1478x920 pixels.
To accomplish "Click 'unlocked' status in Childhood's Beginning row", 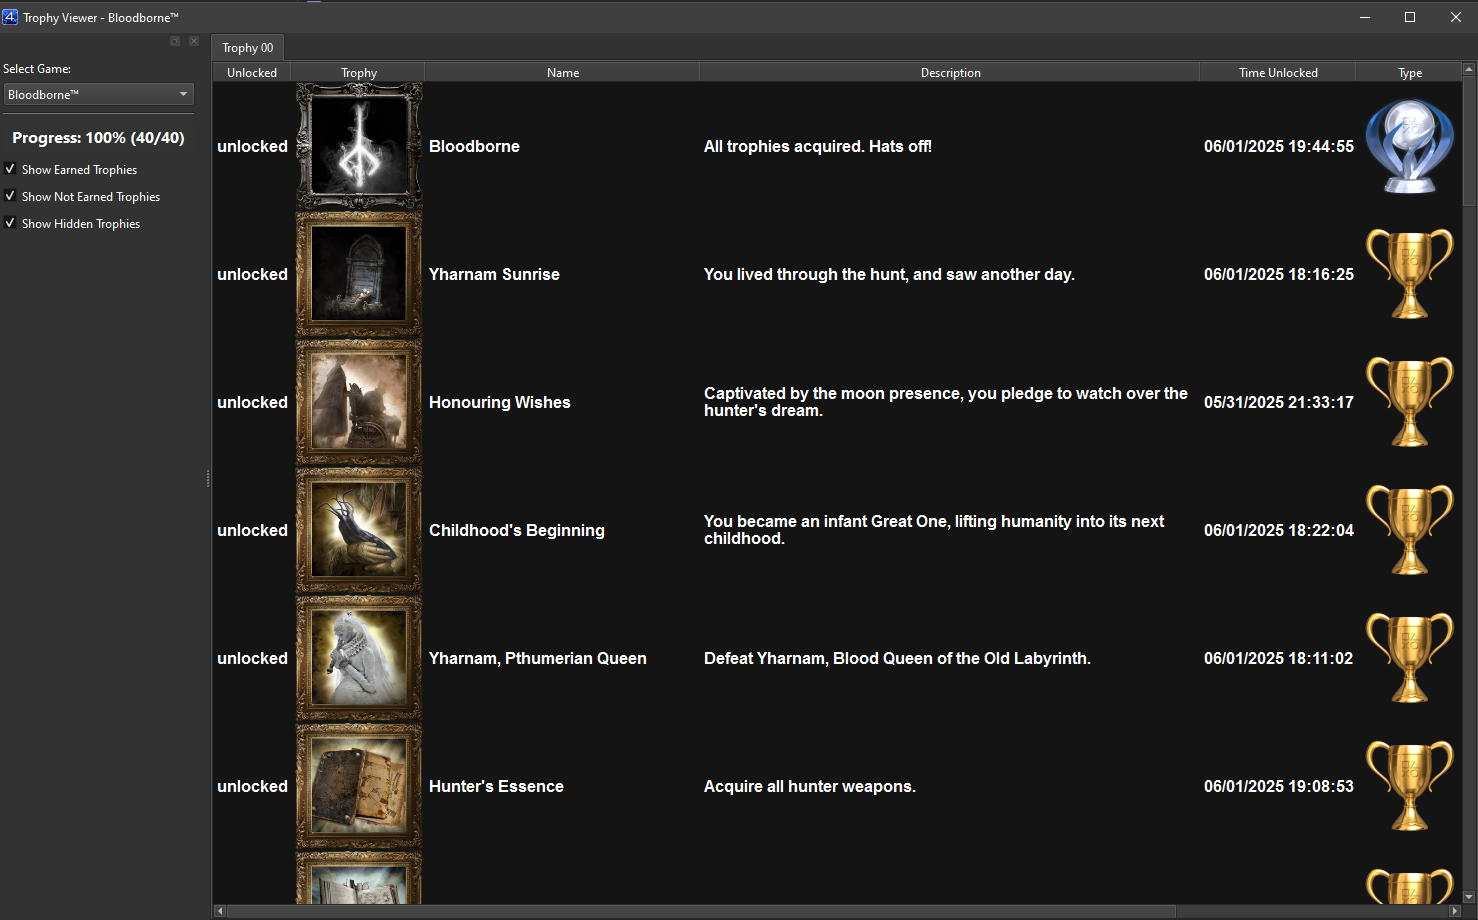I will coord(252,530).
